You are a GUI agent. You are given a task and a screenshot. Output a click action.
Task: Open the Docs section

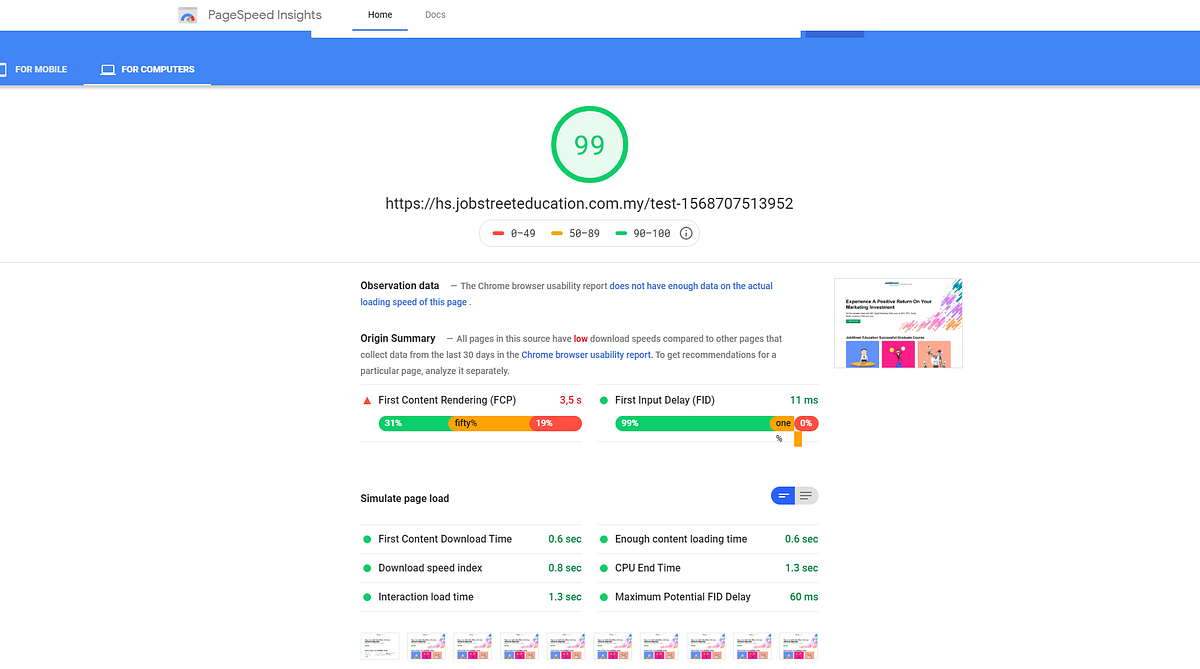[x=435, y=15]
